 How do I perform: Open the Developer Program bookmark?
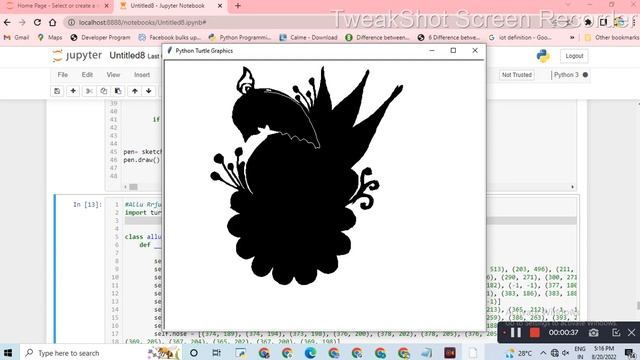100,38
